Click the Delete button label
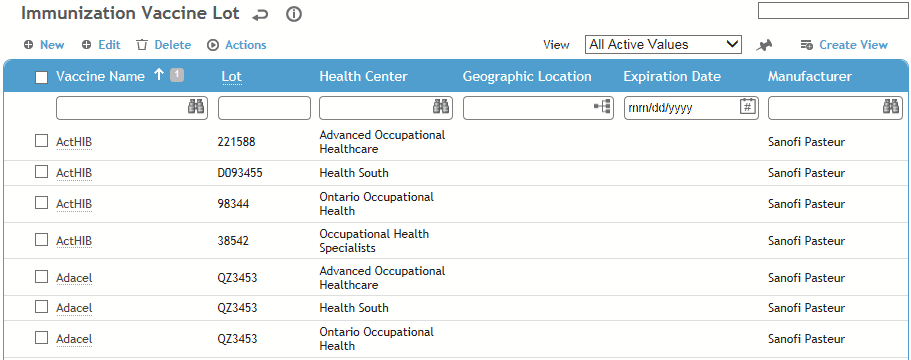 (x=173, y=45)
